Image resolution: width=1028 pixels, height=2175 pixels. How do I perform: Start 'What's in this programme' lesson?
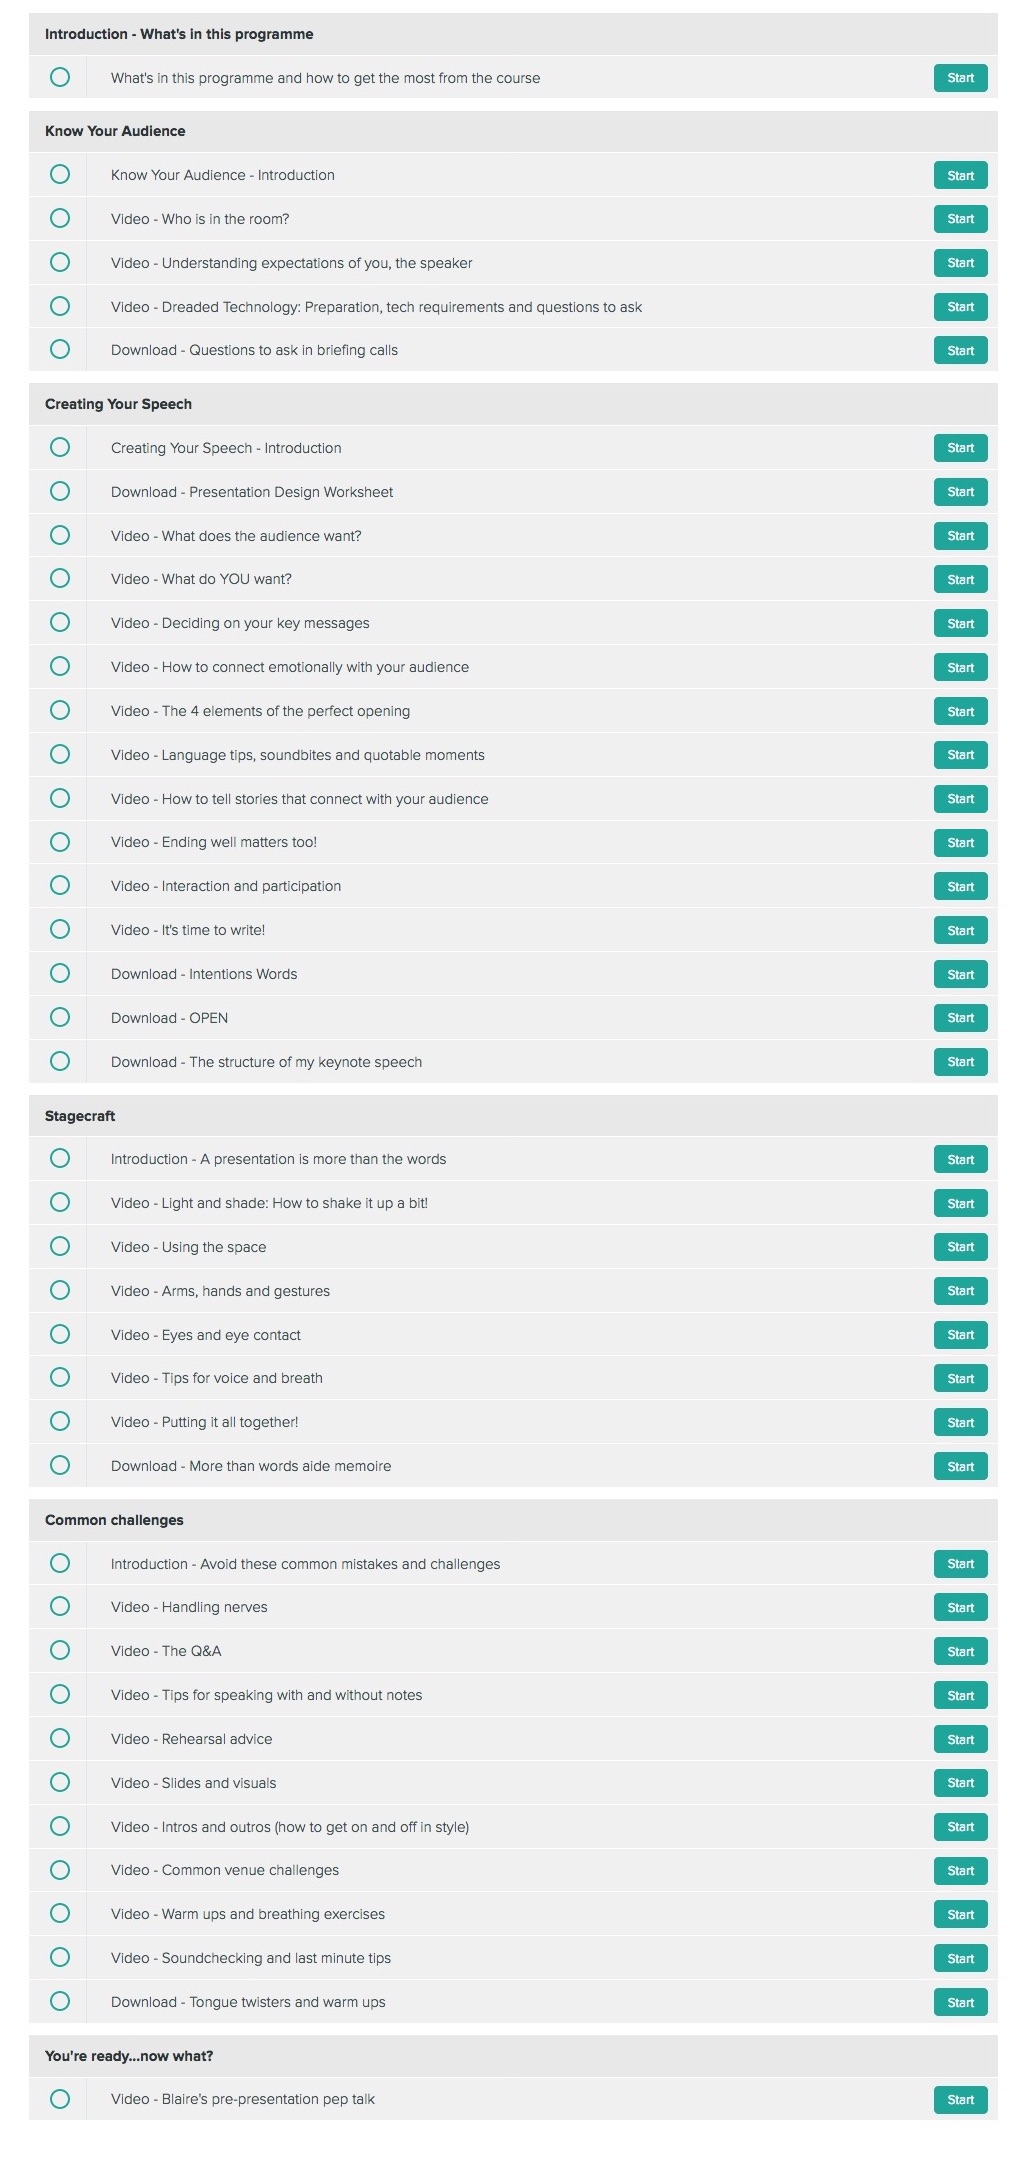960,78
